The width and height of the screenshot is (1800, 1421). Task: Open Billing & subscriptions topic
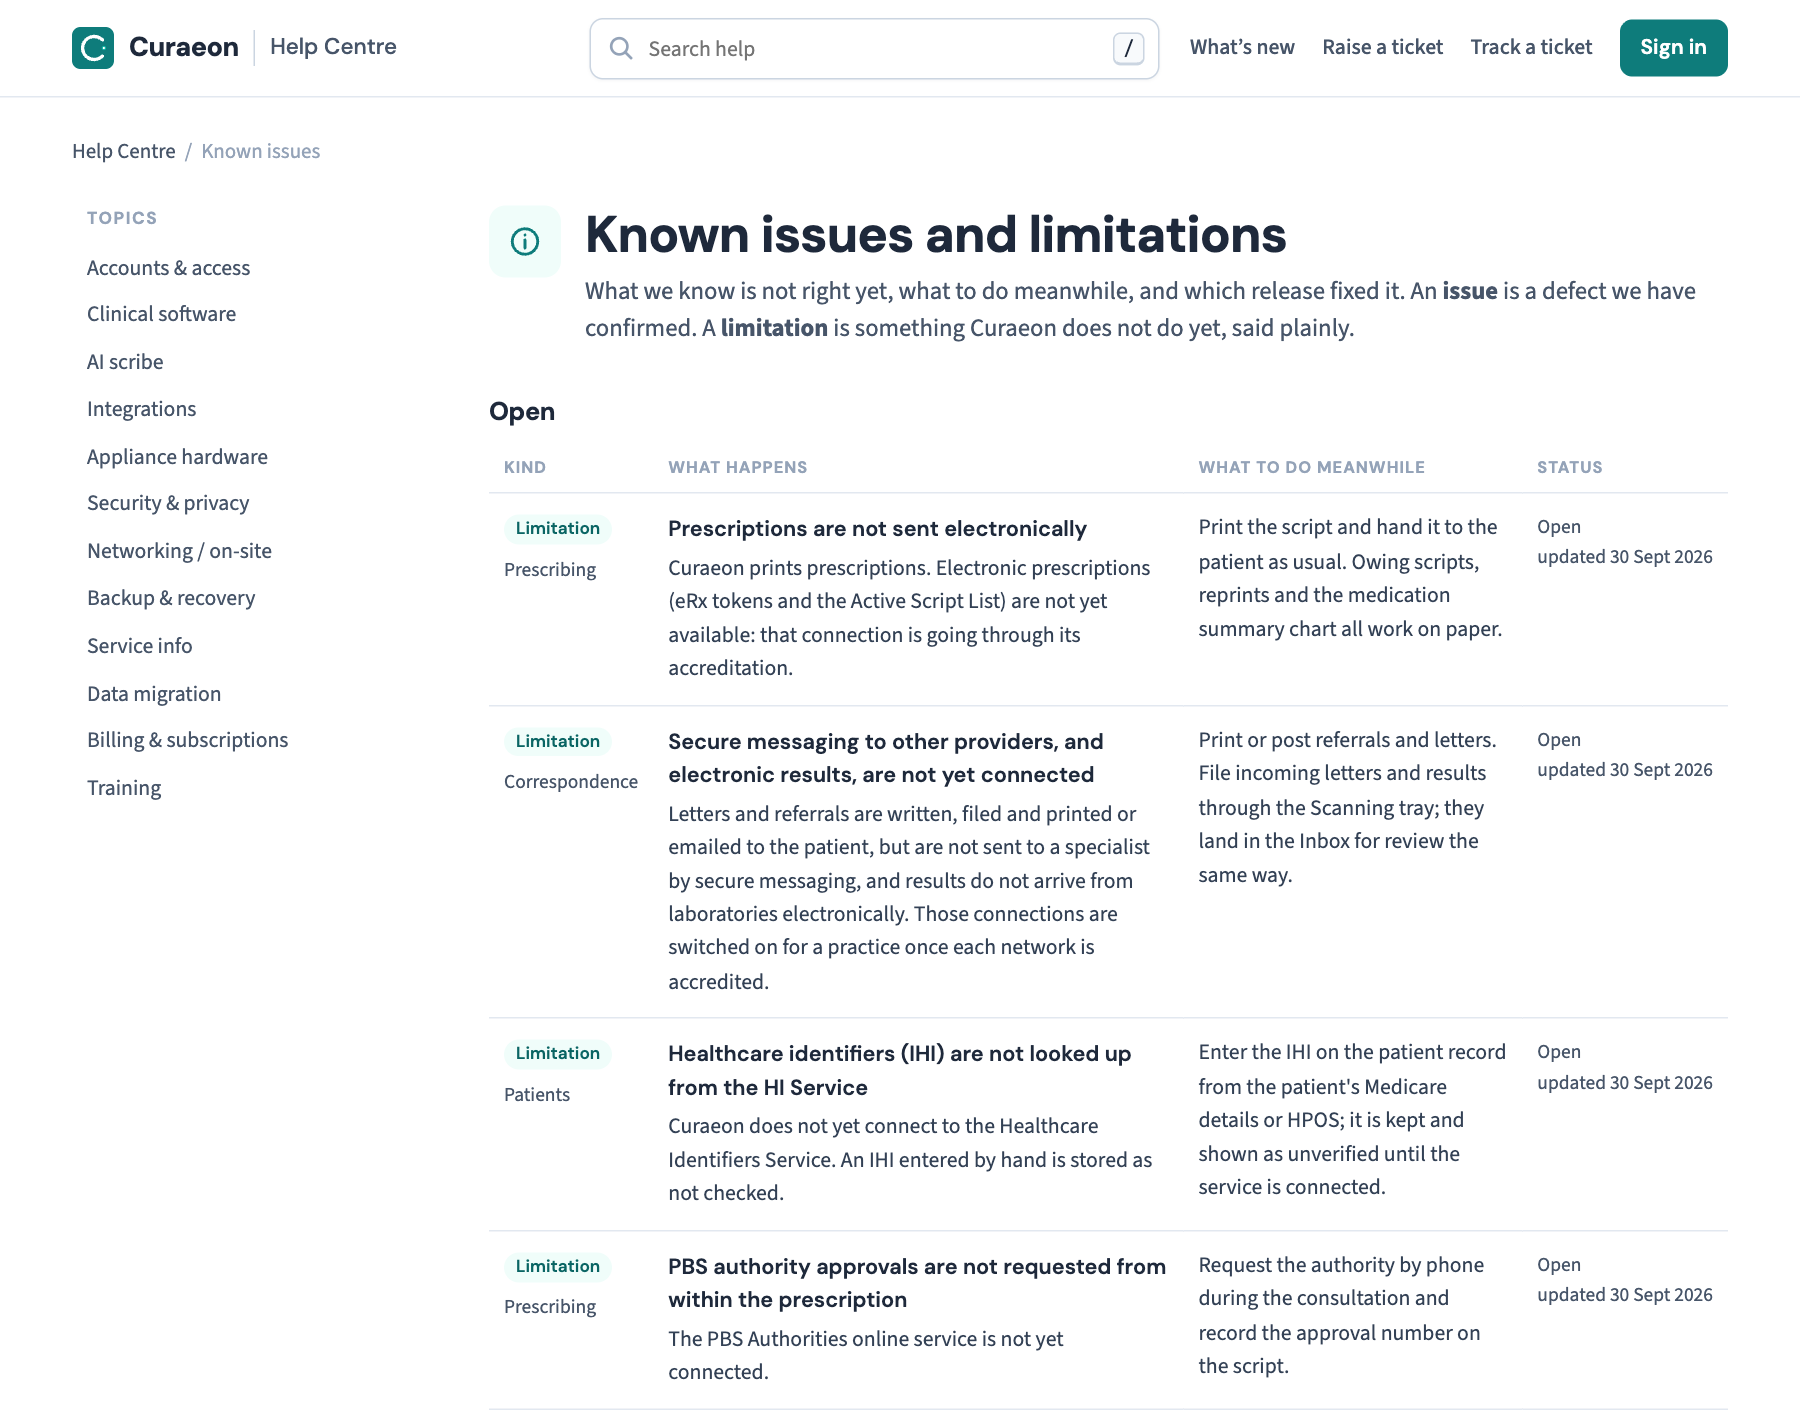187,740
